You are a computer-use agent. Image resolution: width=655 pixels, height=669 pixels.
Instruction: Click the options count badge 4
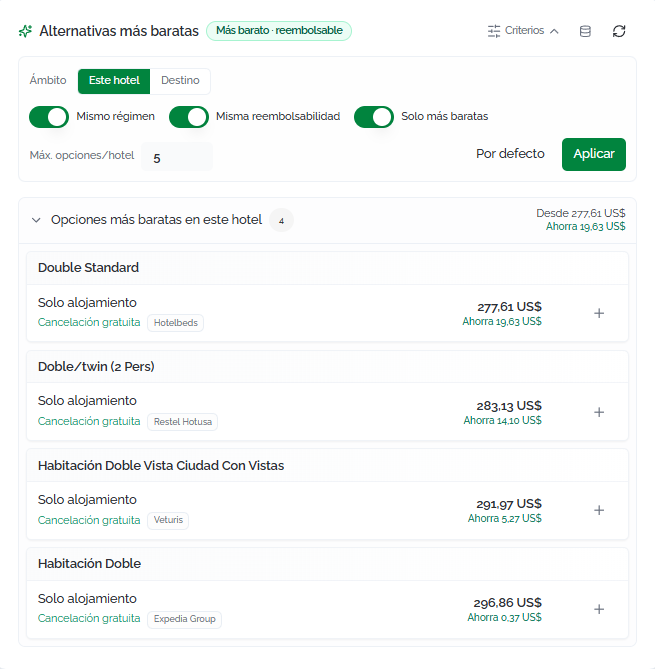point(281,221)
